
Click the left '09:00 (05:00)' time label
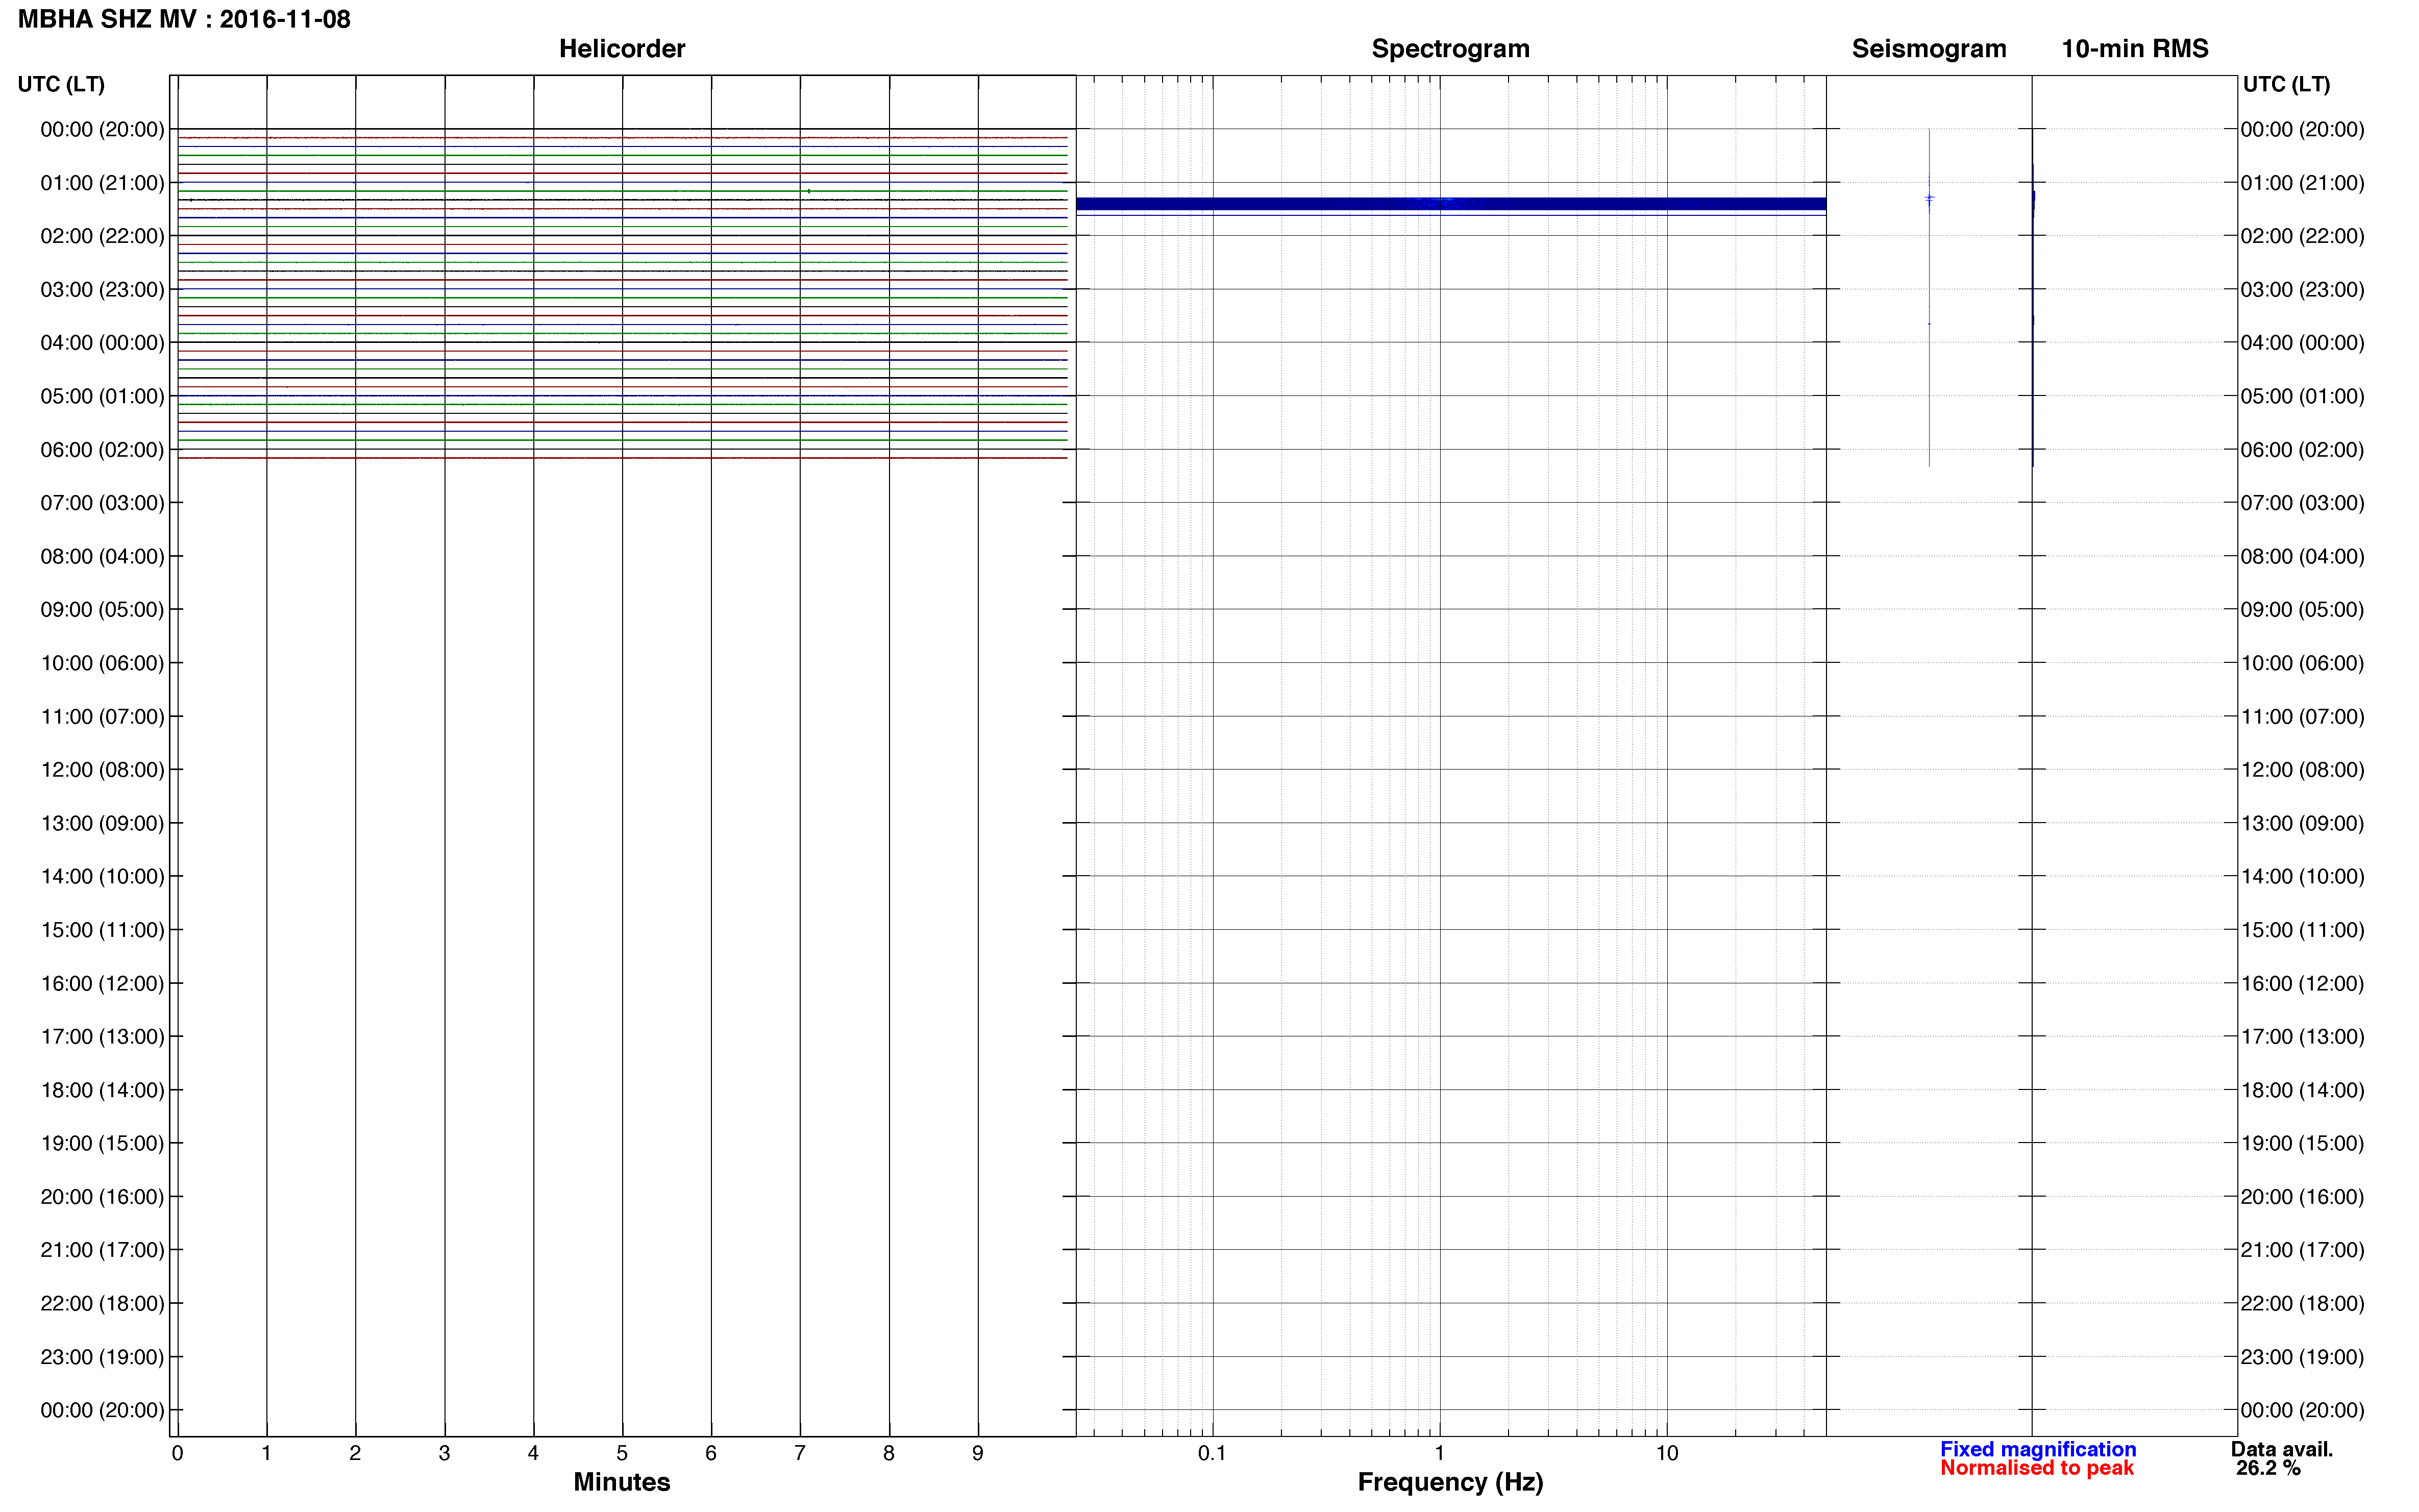tap(102, 610)
